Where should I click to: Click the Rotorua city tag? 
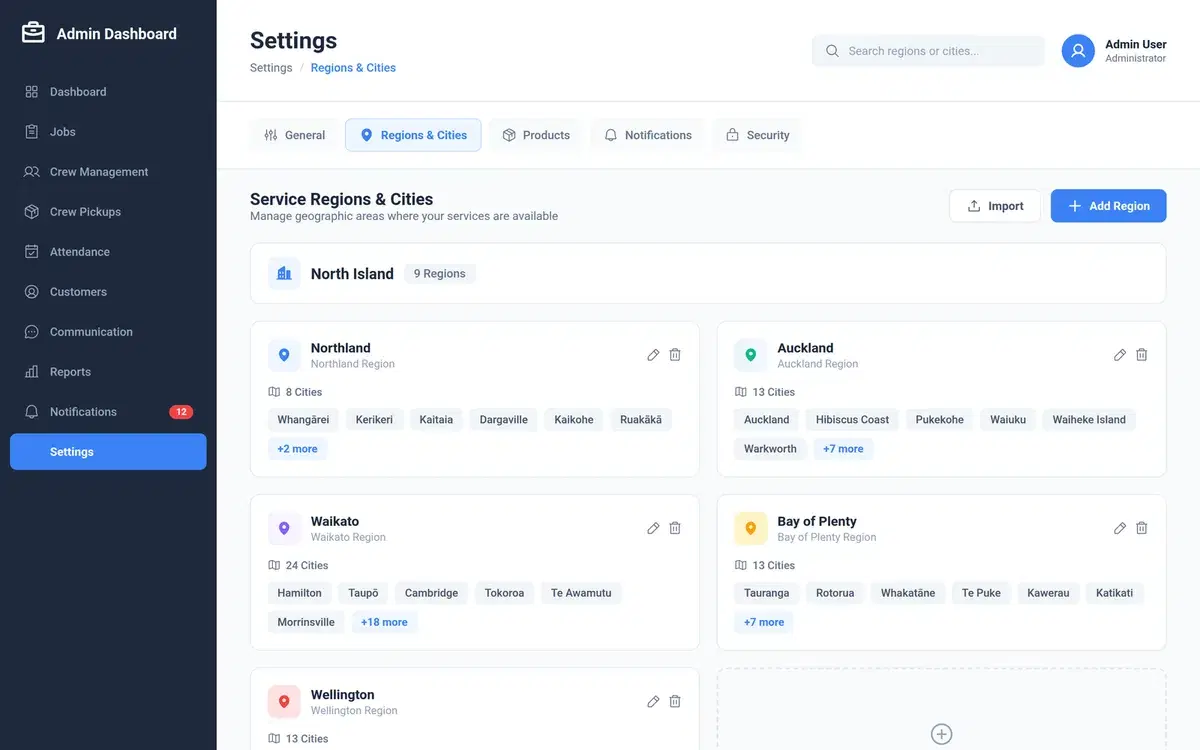point(835,593)
